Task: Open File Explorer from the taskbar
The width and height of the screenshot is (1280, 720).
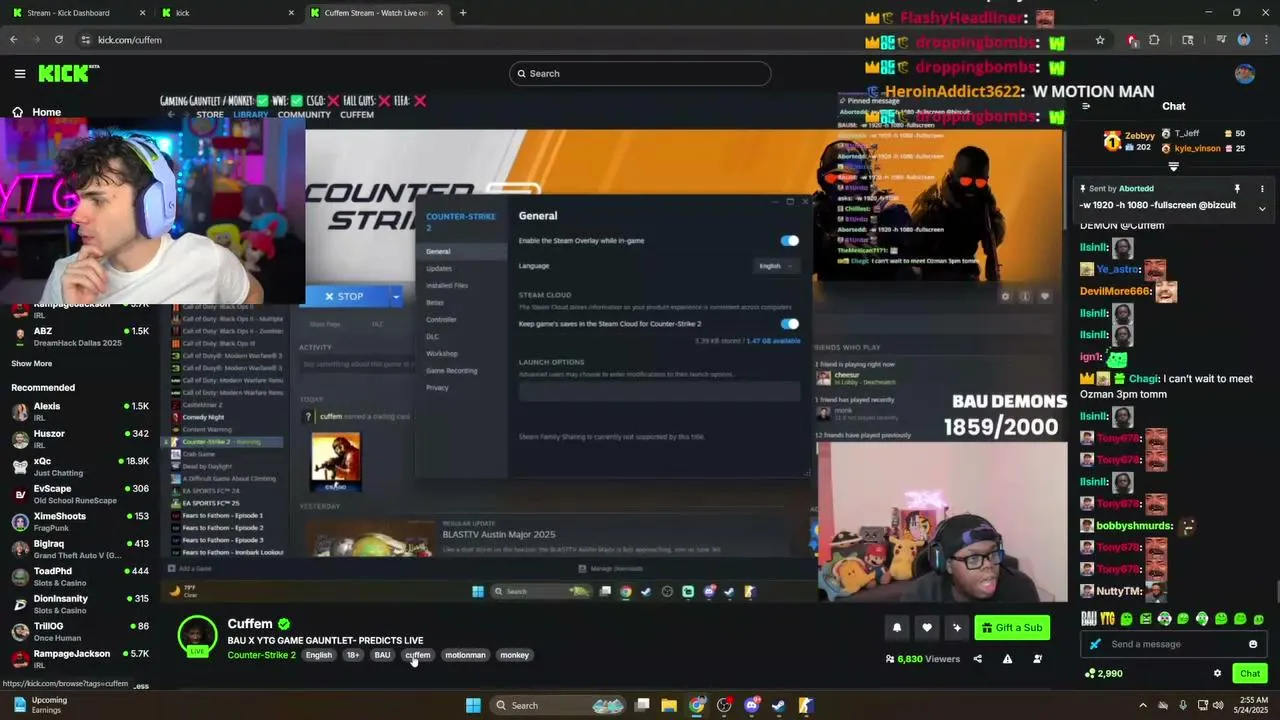Action: click(x=669, y=705)
